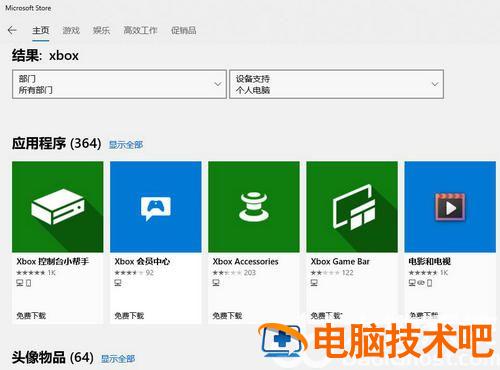Click 免费下载 under Xbox Game Bar

coord(326,315)
